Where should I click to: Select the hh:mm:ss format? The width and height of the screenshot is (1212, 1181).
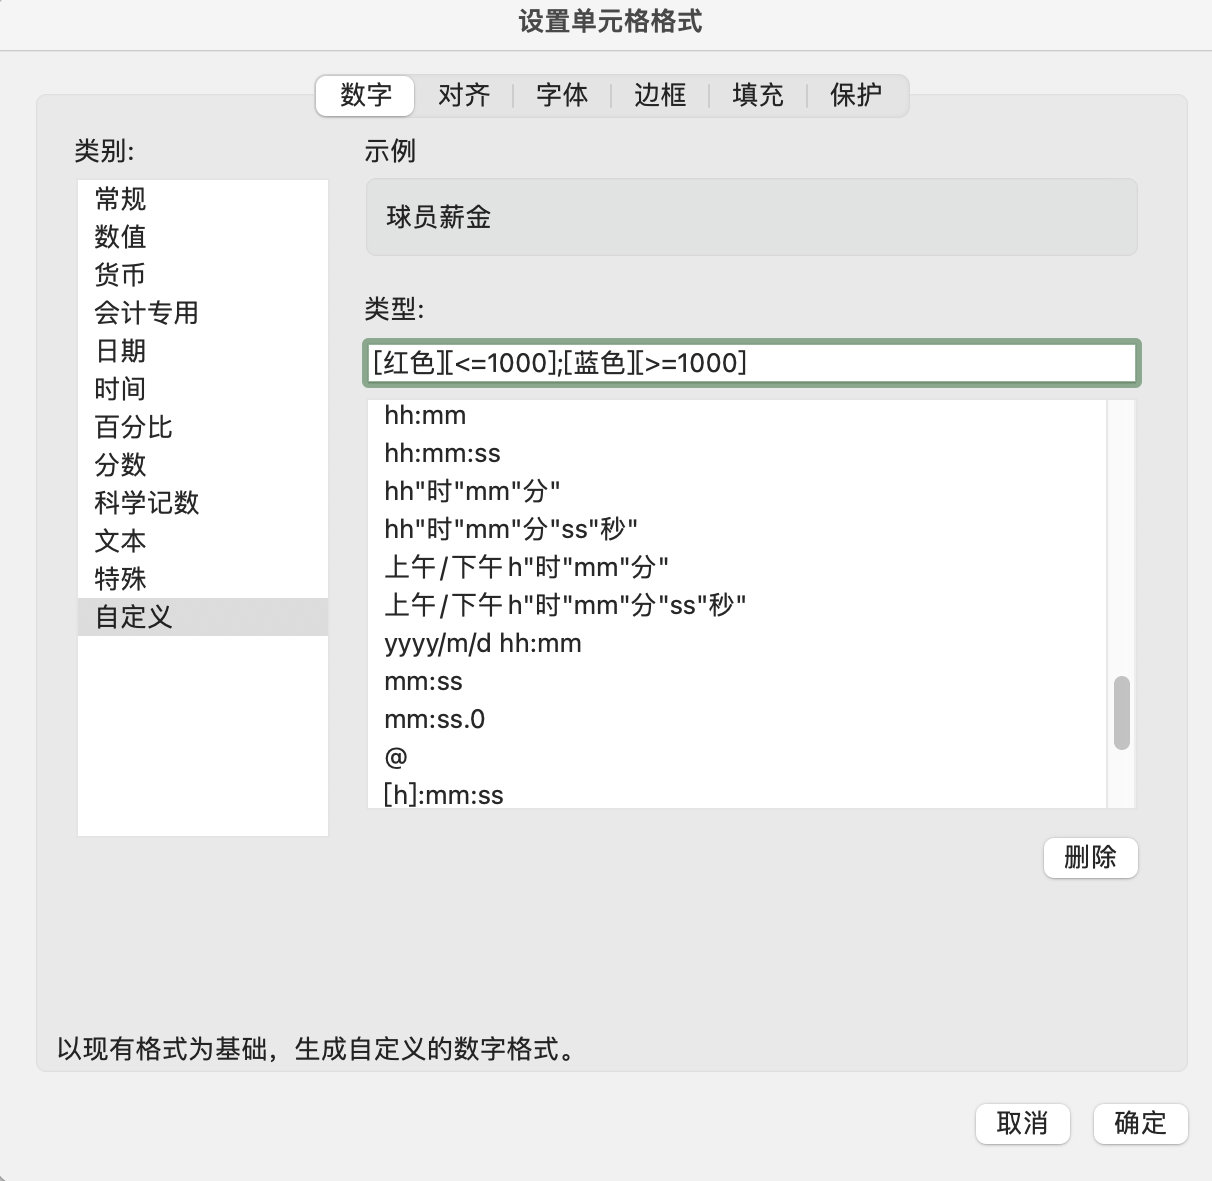(x=737, y=453)
